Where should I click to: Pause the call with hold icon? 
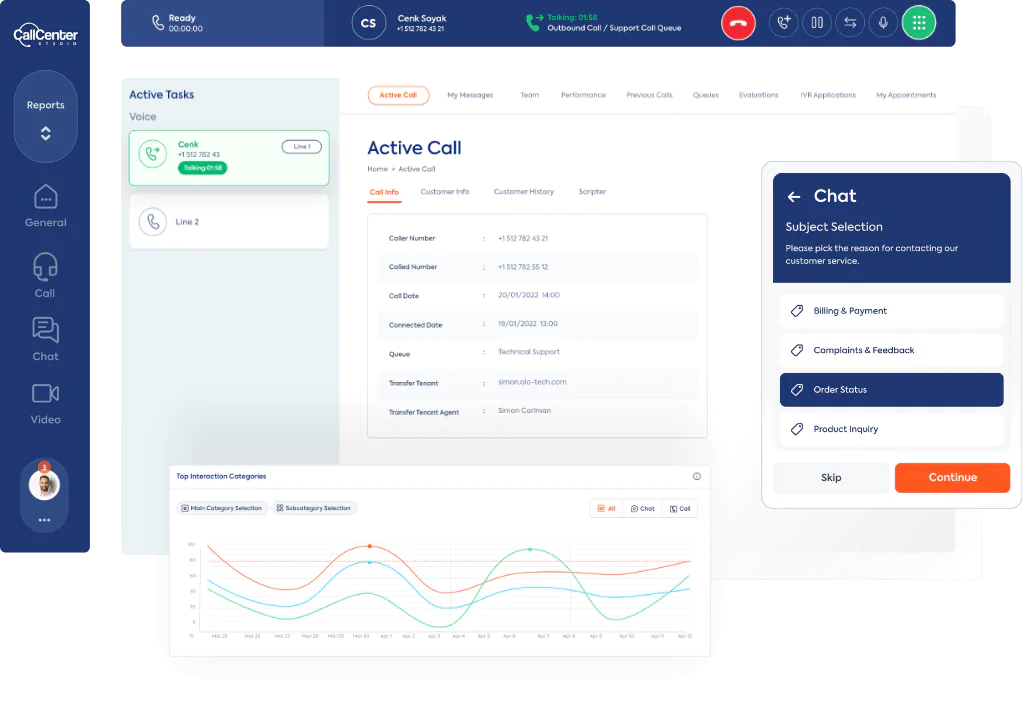tap(817, 23)
